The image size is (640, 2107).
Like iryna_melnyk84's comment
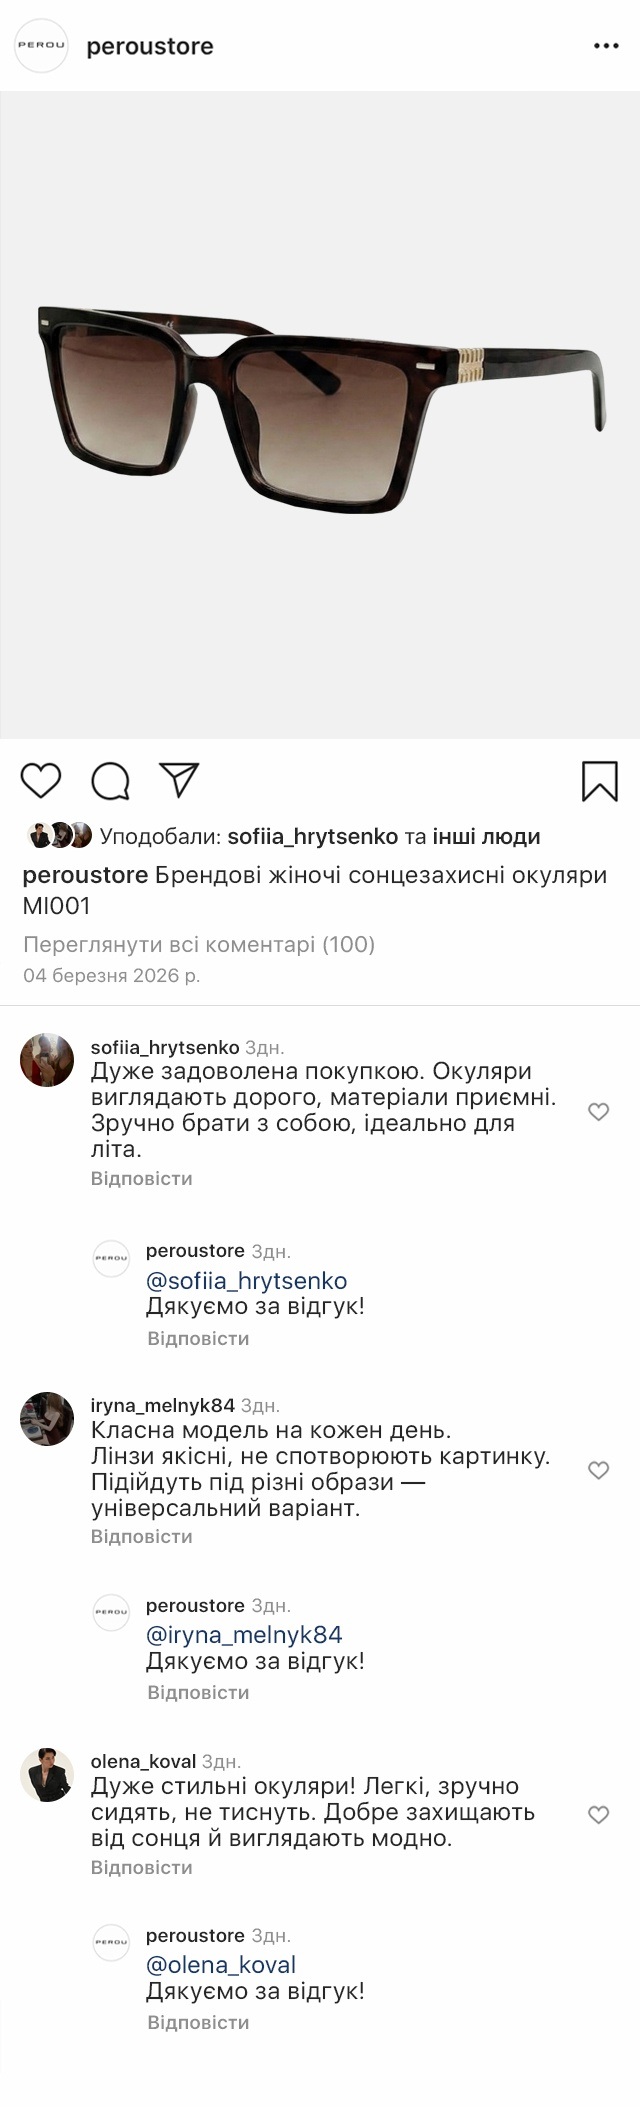[x=598, y=1470]
